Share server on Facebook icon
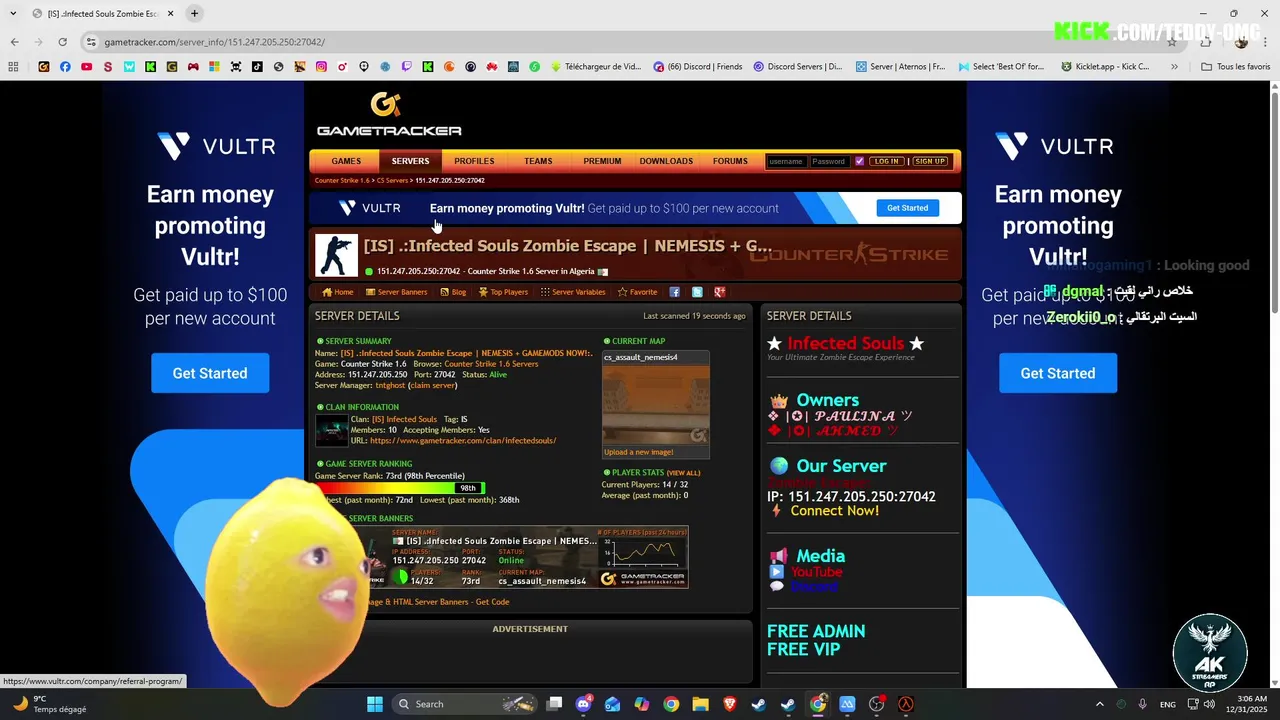The width and height of the screenshot is (1280, 720). pos(675,292)
